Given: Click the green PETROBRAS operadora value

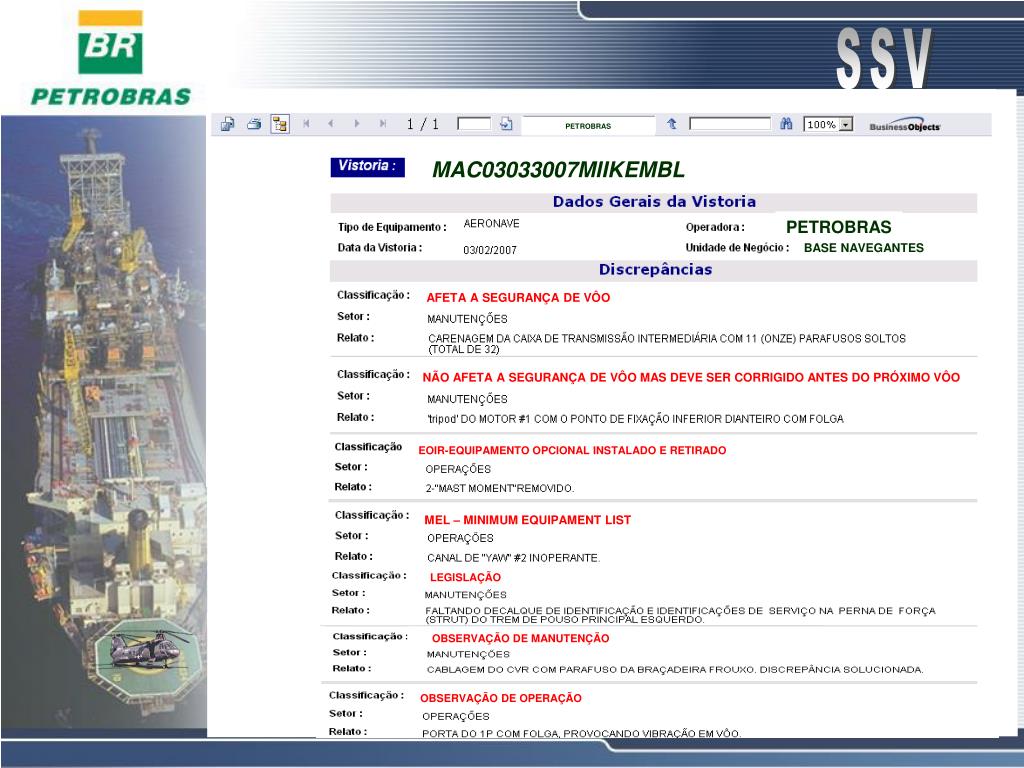Looking at the screenshot, I should click(x=839, y=227).
